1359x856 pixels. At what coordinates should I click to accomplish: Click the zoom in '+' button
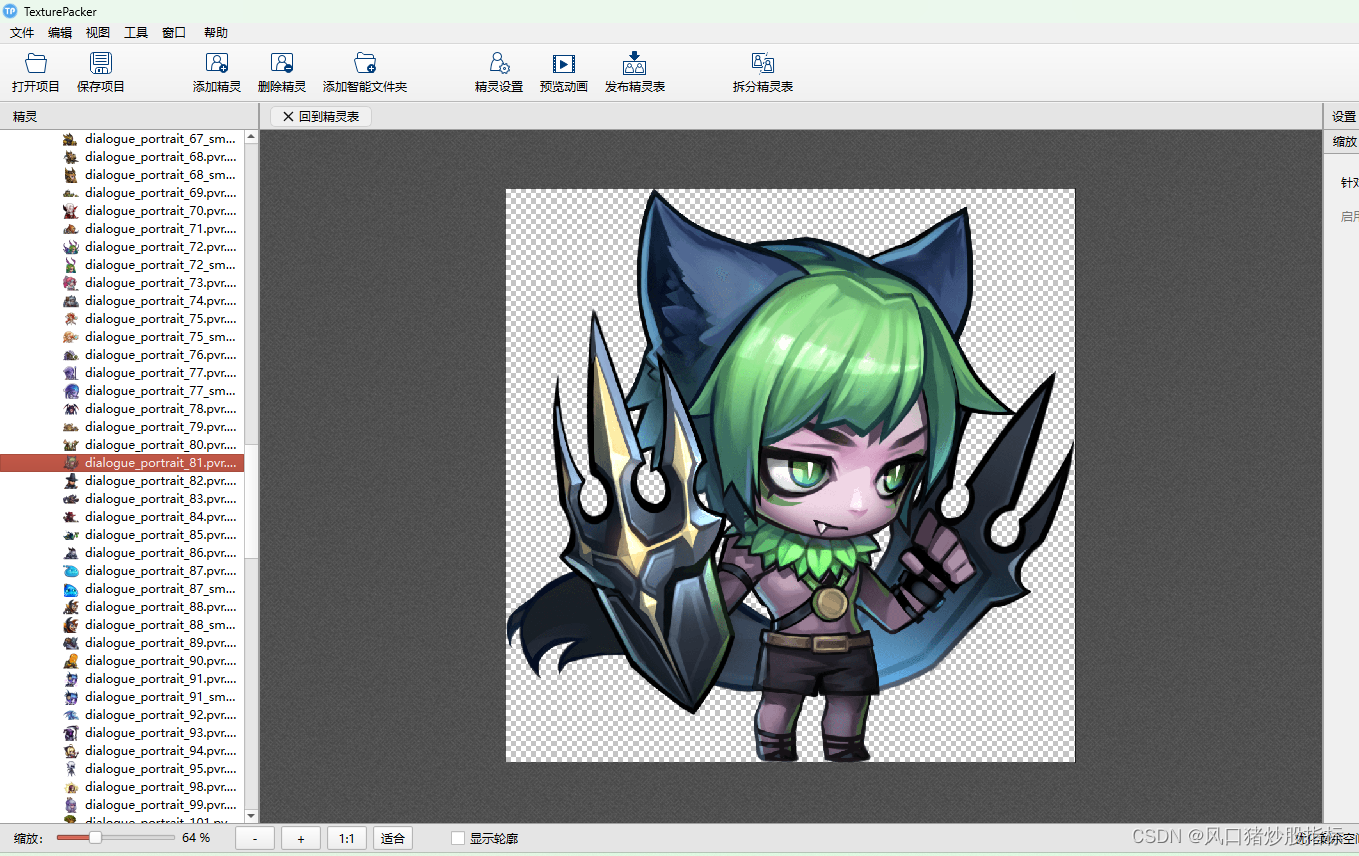click(301, 838)
